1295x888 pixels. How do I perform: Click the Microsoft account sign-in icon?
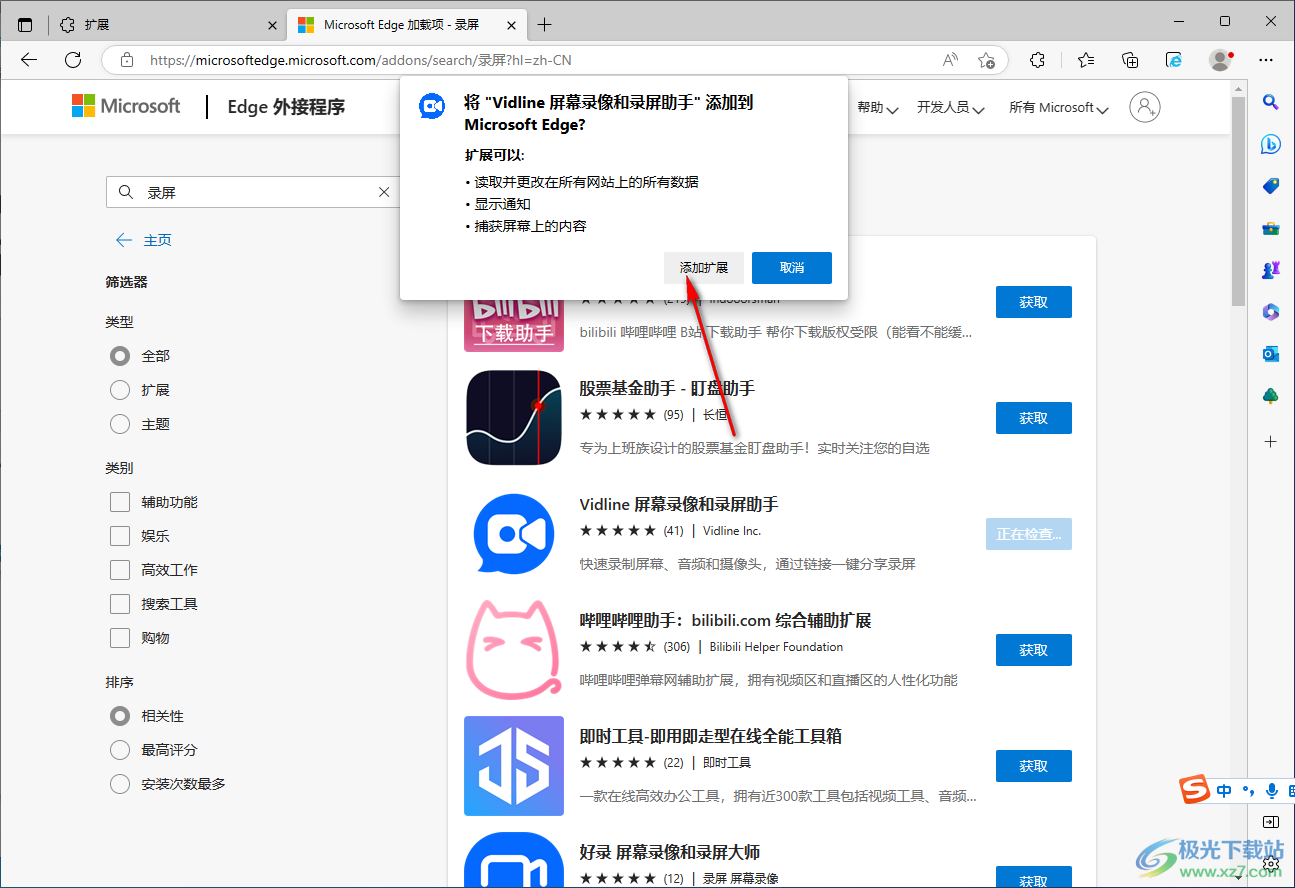[x=1145, y=107]
